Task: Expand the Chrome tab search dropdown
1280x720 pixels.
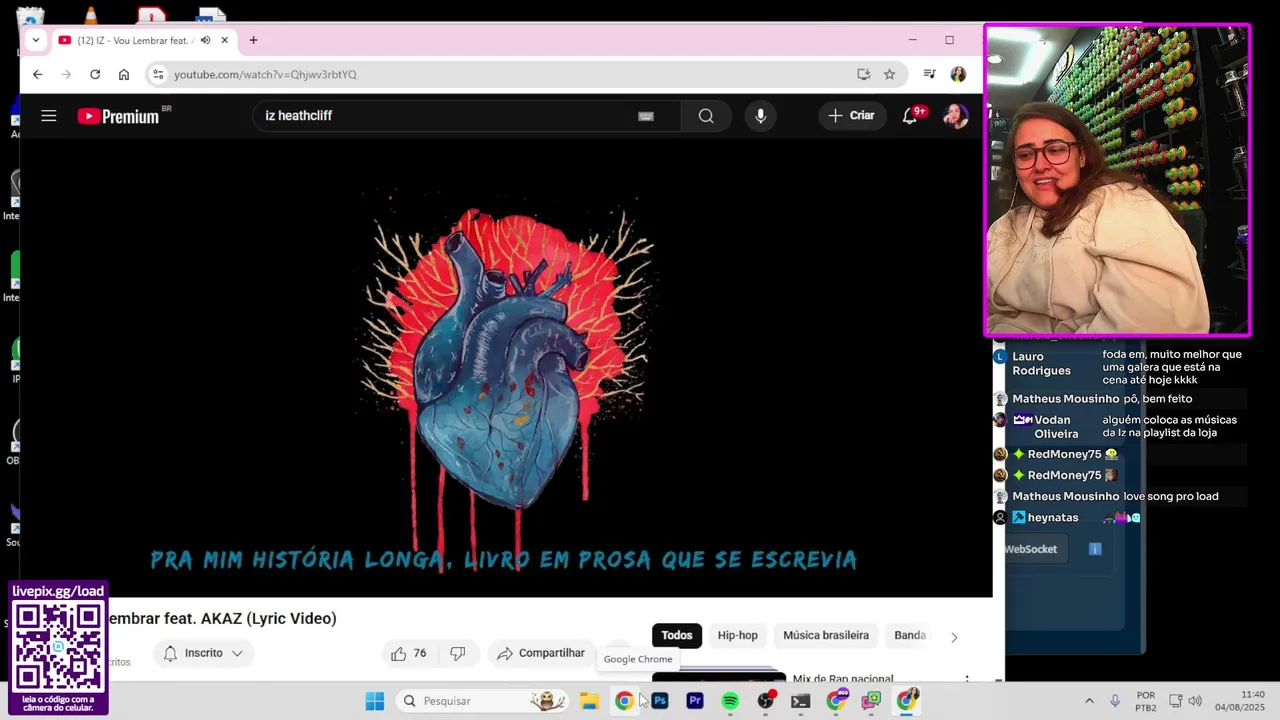Action: click(x=35, y=40)
